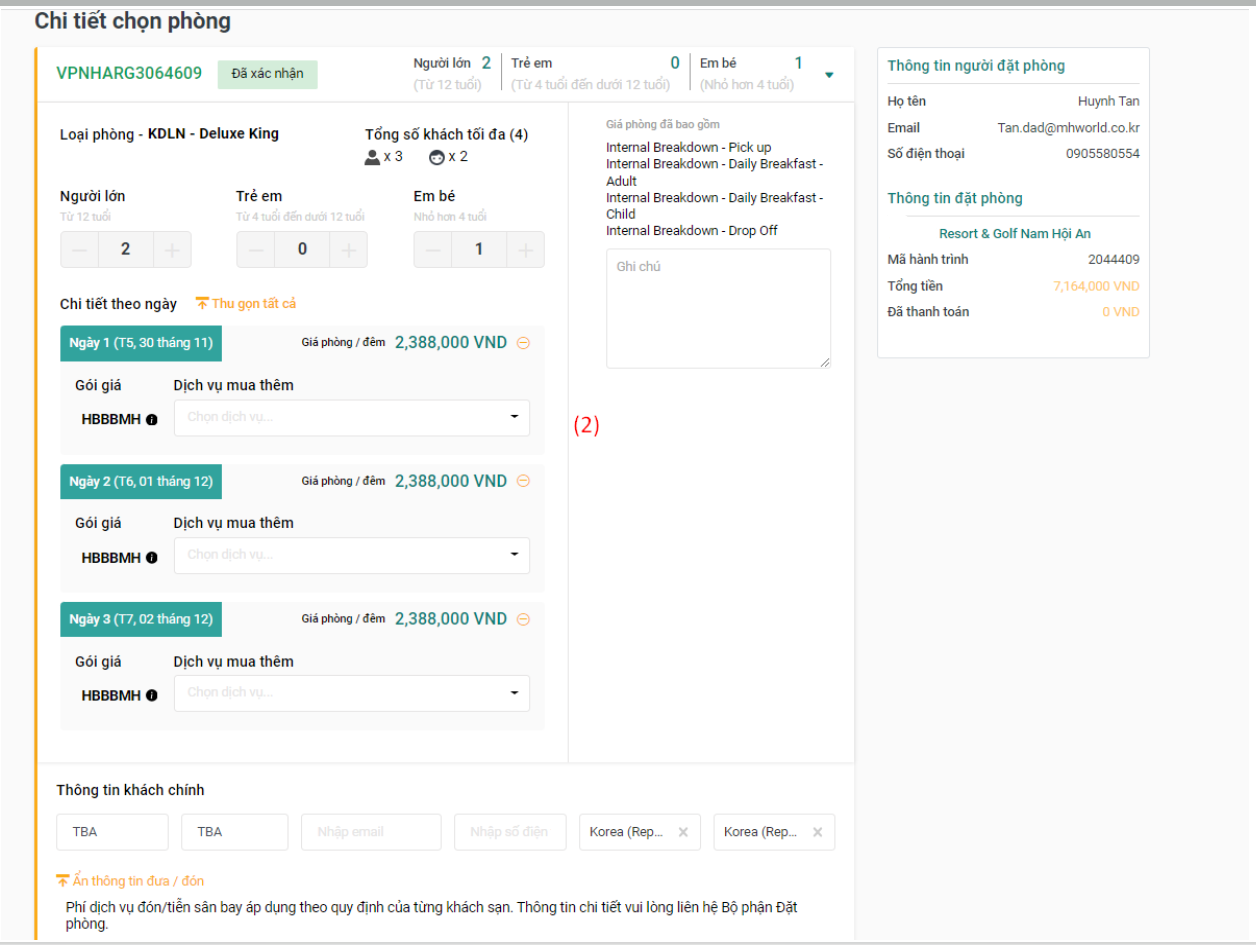1256x945 pixels.
Task: Open Dịch vụ mua thêm dropdown for Ngày 2
Action: pos(352,556)
